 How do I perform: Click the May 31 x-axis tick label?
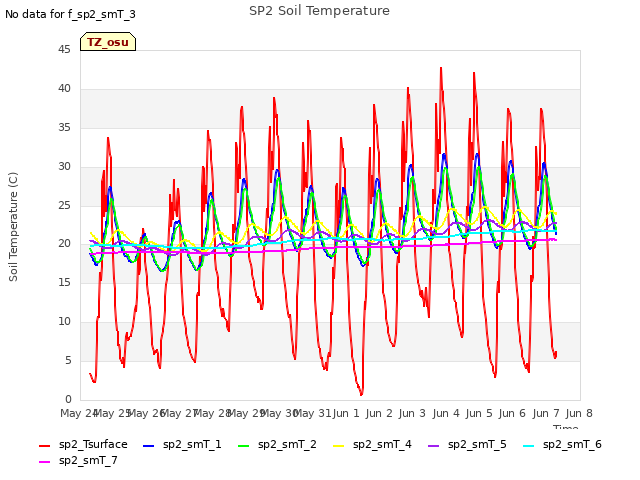[312, 413]
